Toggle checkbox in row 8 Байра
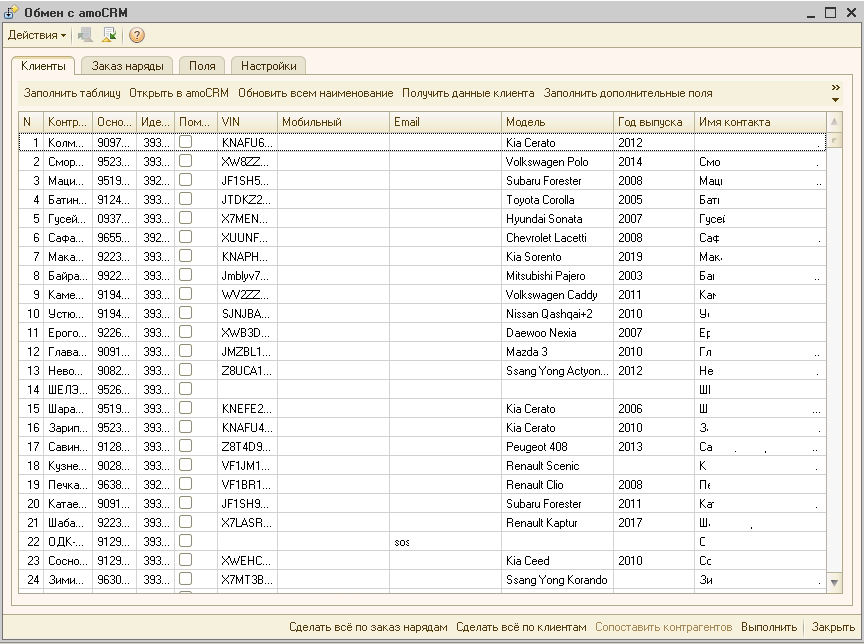864x644 pixels. pyautogui.click(x=186, y=275)
